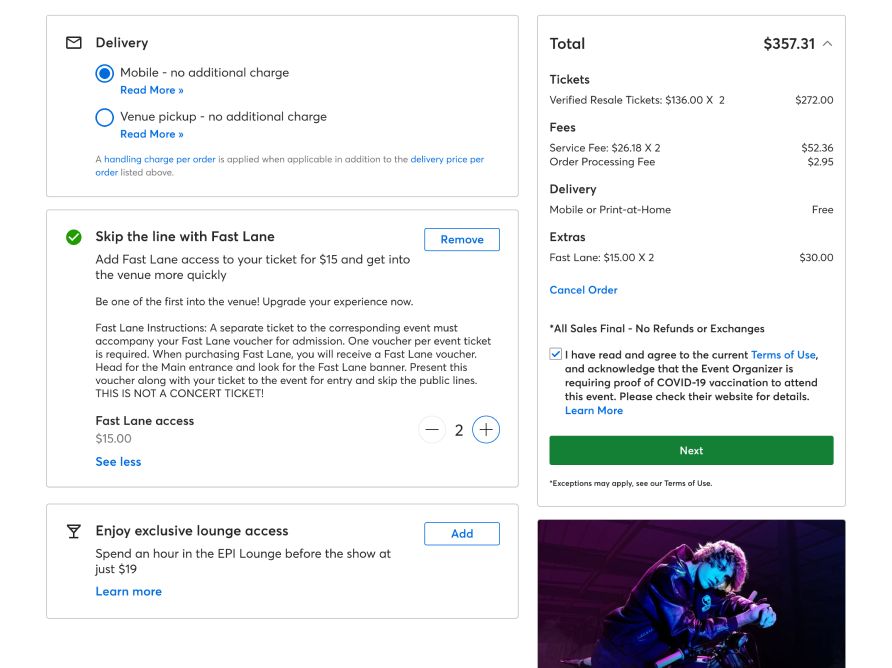The image size is (892, 668).
Task: Click the green Fast Lane checkmark icon
Action: click(74, 237)
